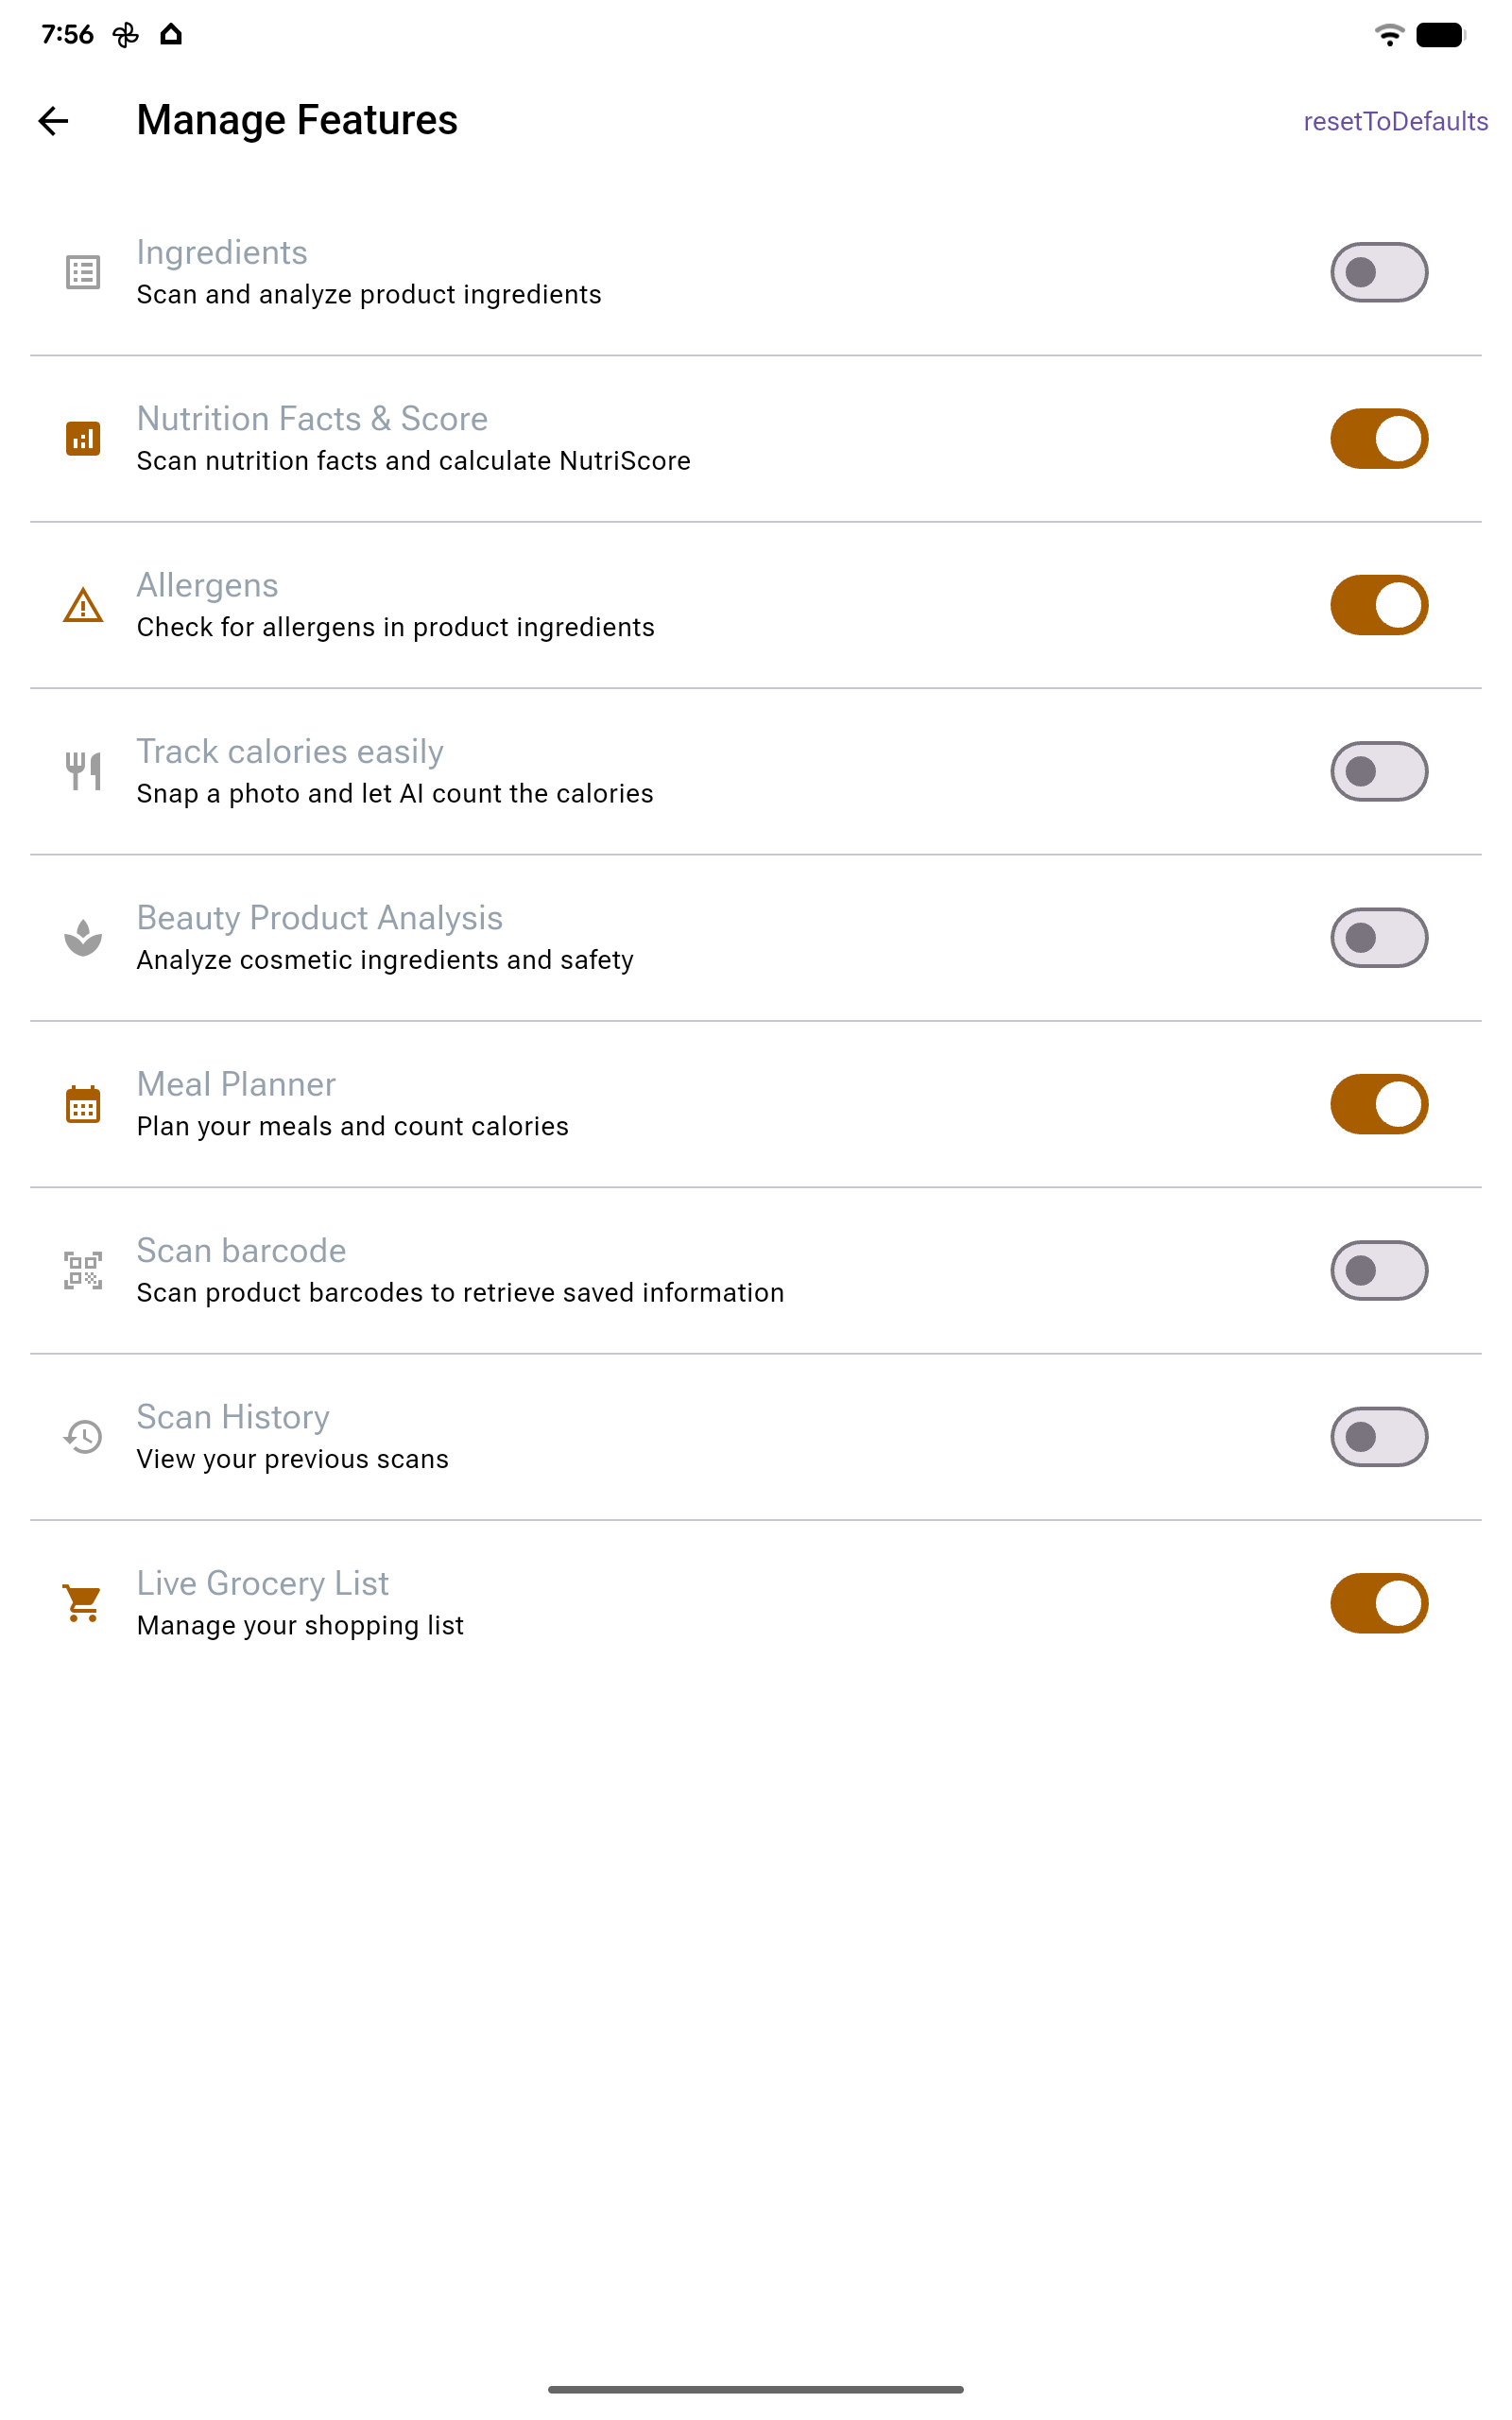Select the Track calories fork icon
This screenshot has width=1512, height=2420.
(83, 770)
